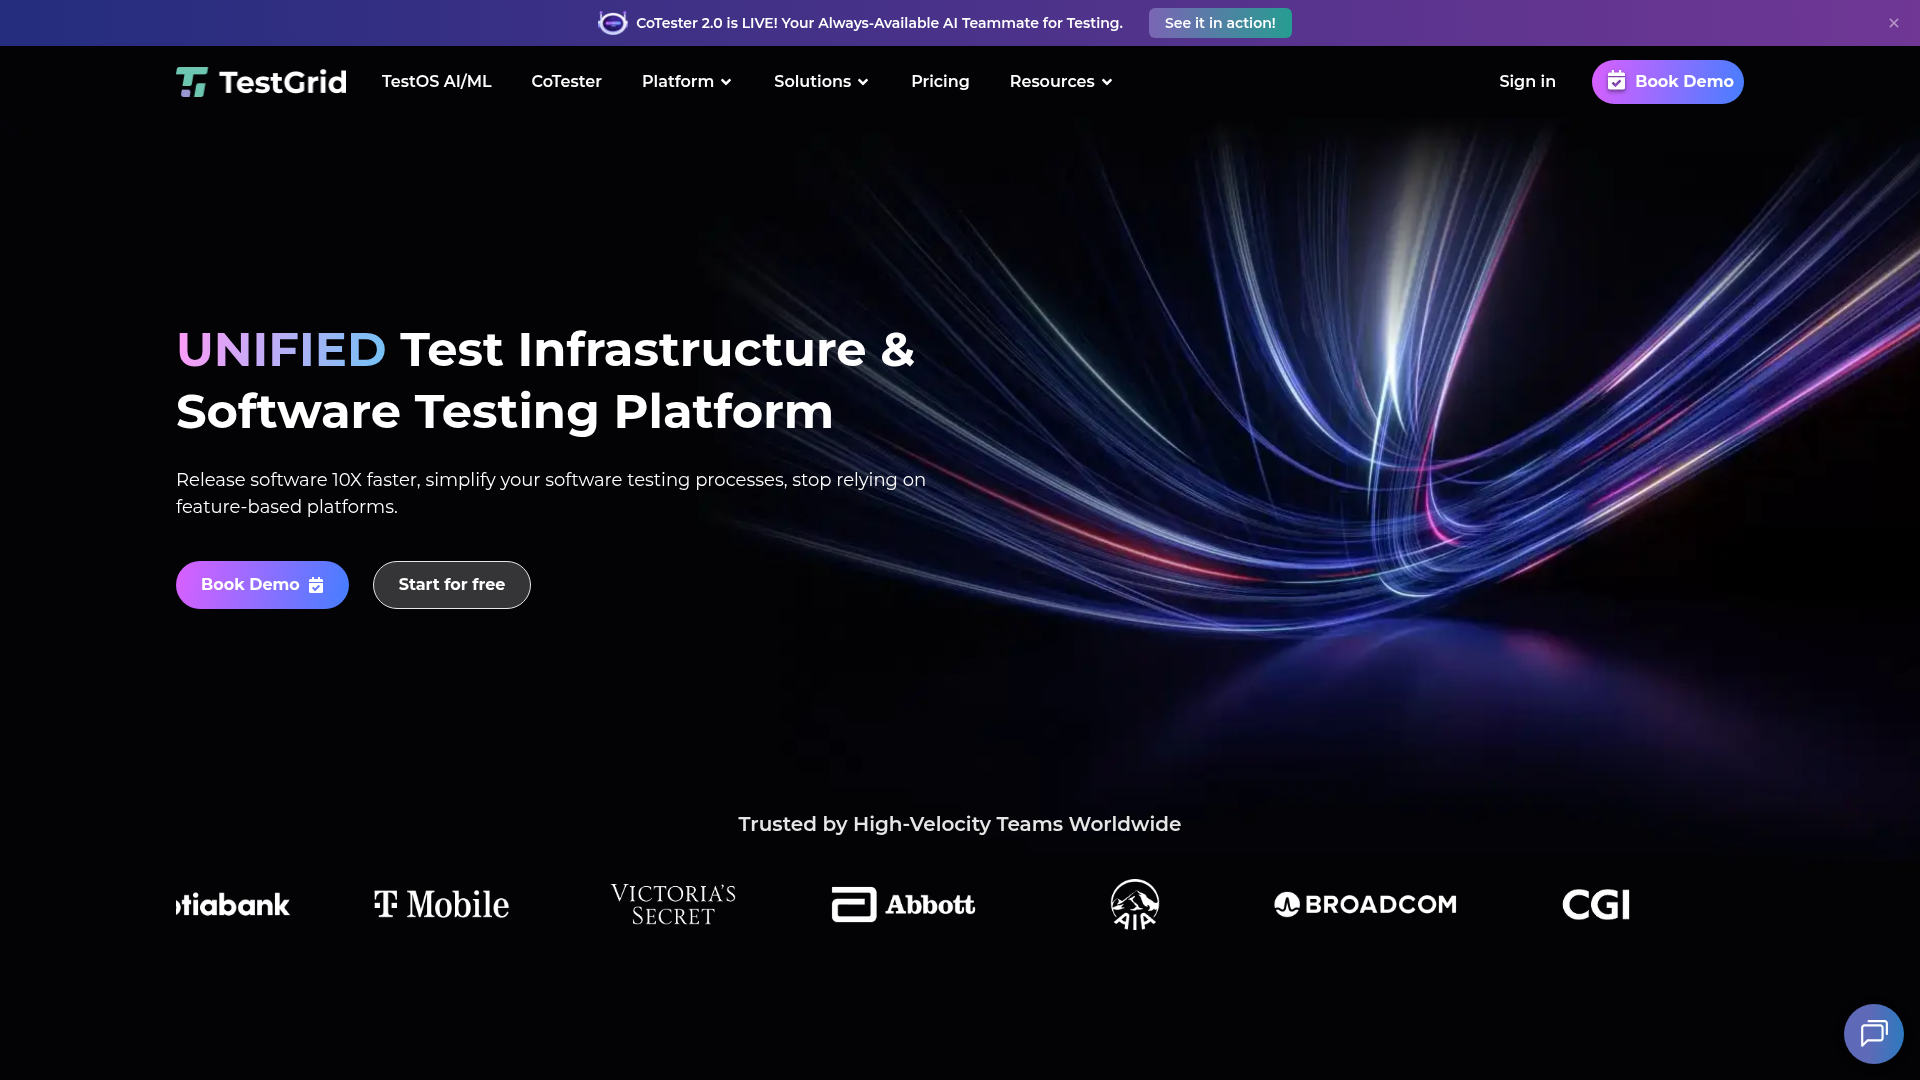Select the Broadcom company logo
1920x1080 pixels.
click(1365, 904)
